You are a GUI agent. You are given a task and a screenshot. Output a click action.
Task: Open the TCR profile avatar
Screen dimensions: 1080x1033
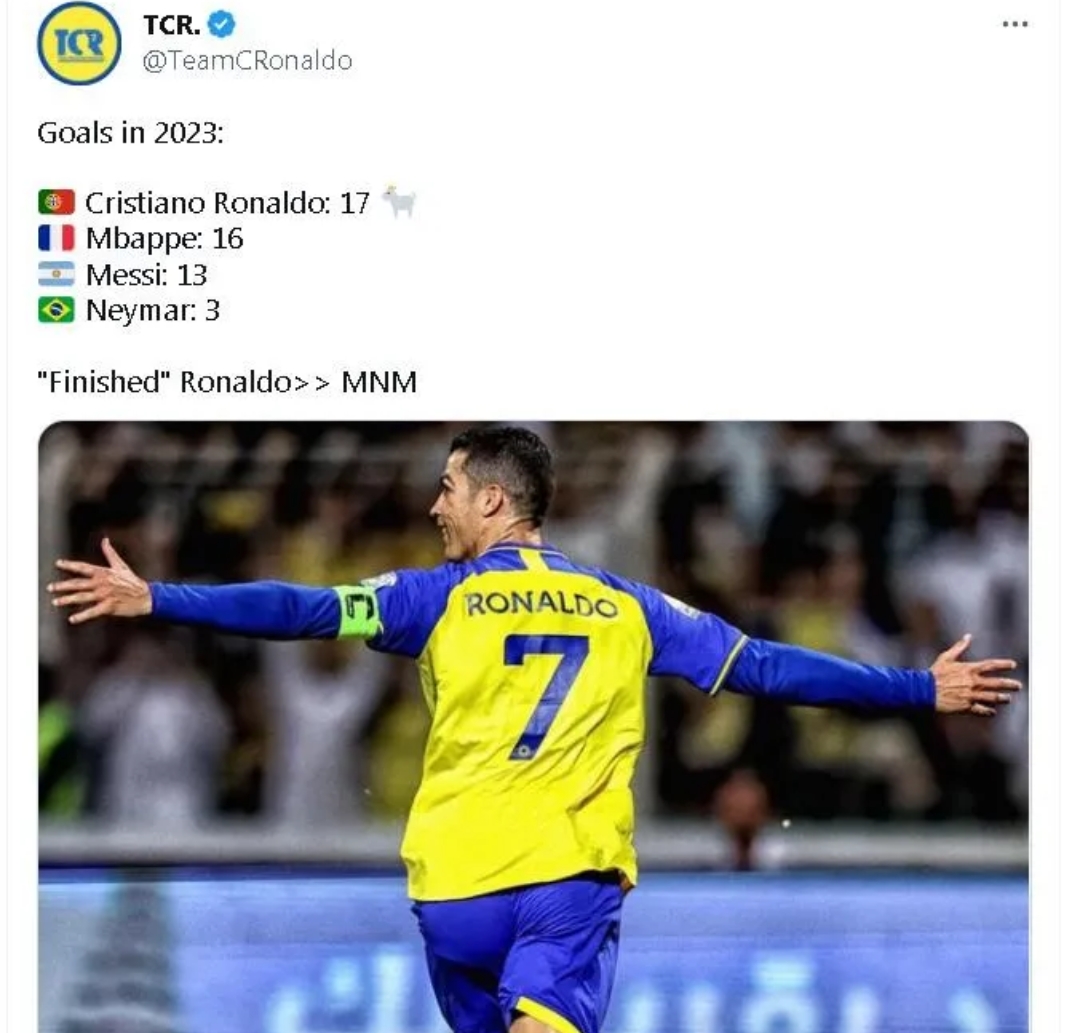(79, 43)
